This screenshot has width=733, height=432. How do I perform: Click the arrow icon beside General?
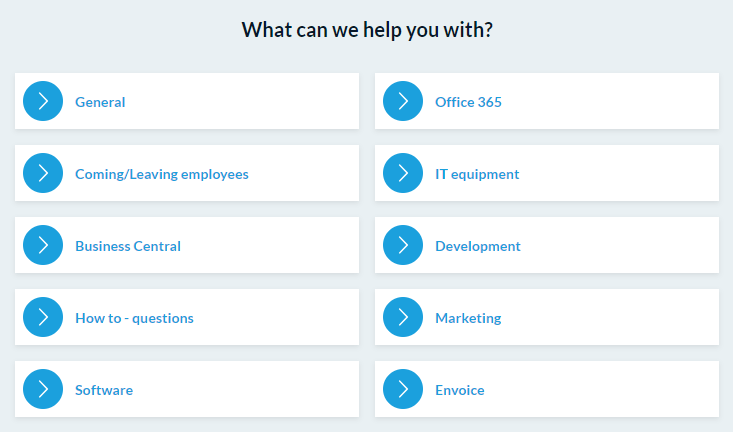pyautogui.click(x=43, y=101)
